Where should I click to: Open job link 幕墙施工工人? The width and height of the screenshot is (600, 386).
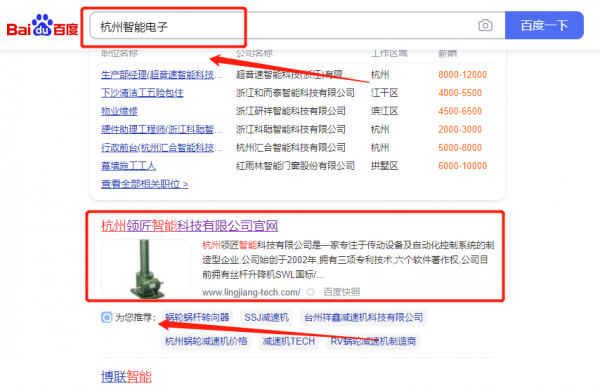coord(129,166)
